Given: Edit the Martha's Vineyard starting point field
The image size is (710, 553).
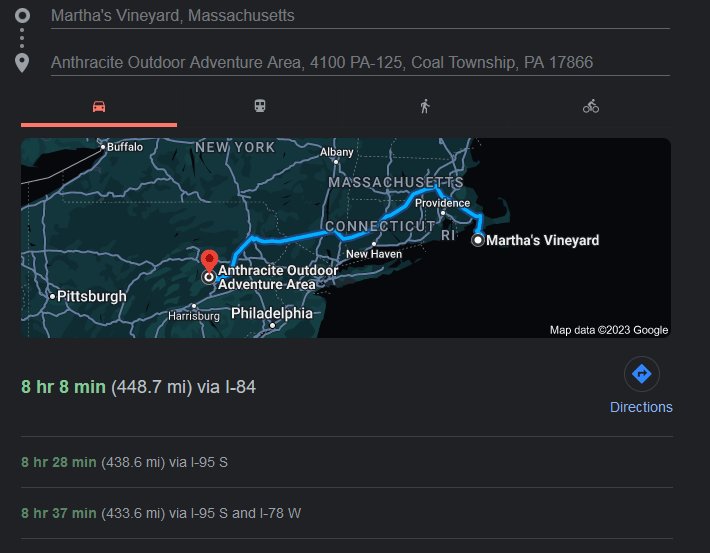Looking at the screenshot, I should [x=360, y=16].
